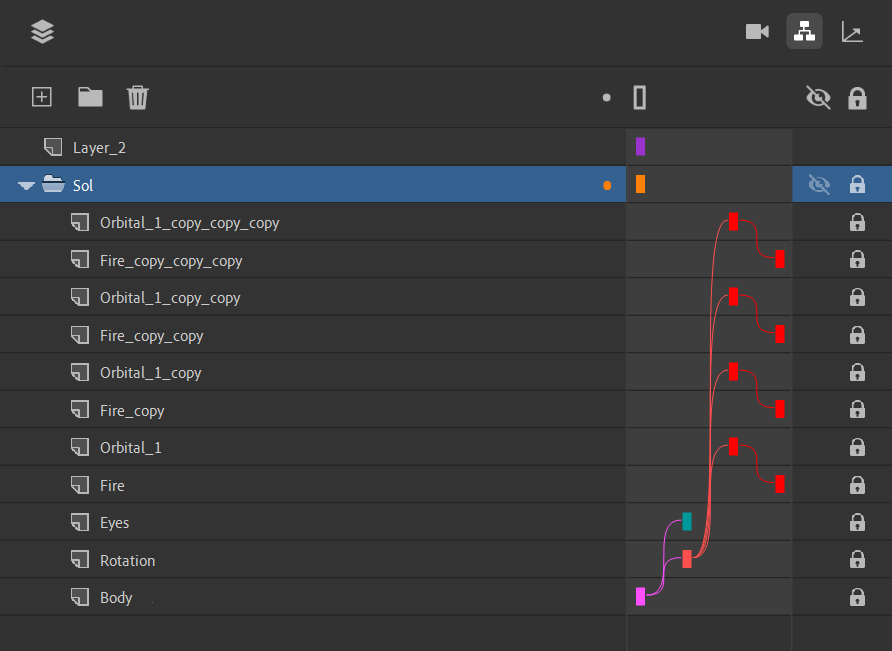
Task: Show the hidden Sol folder layer
Action: pos(819,184)
